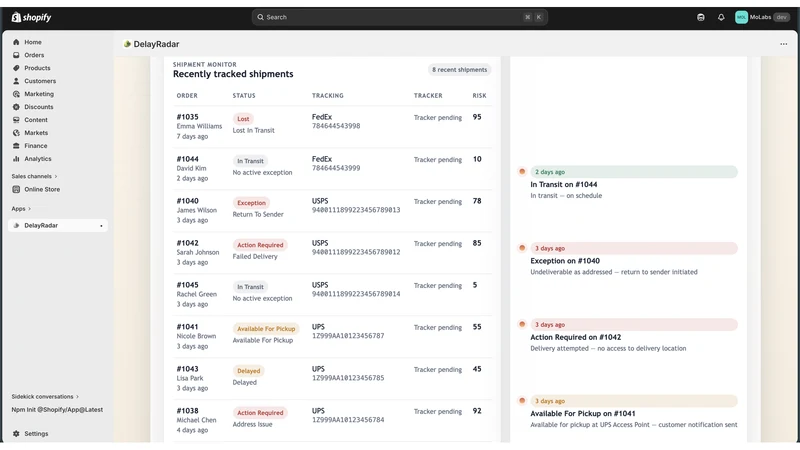Open Products in the sidebar

point(37,68)
